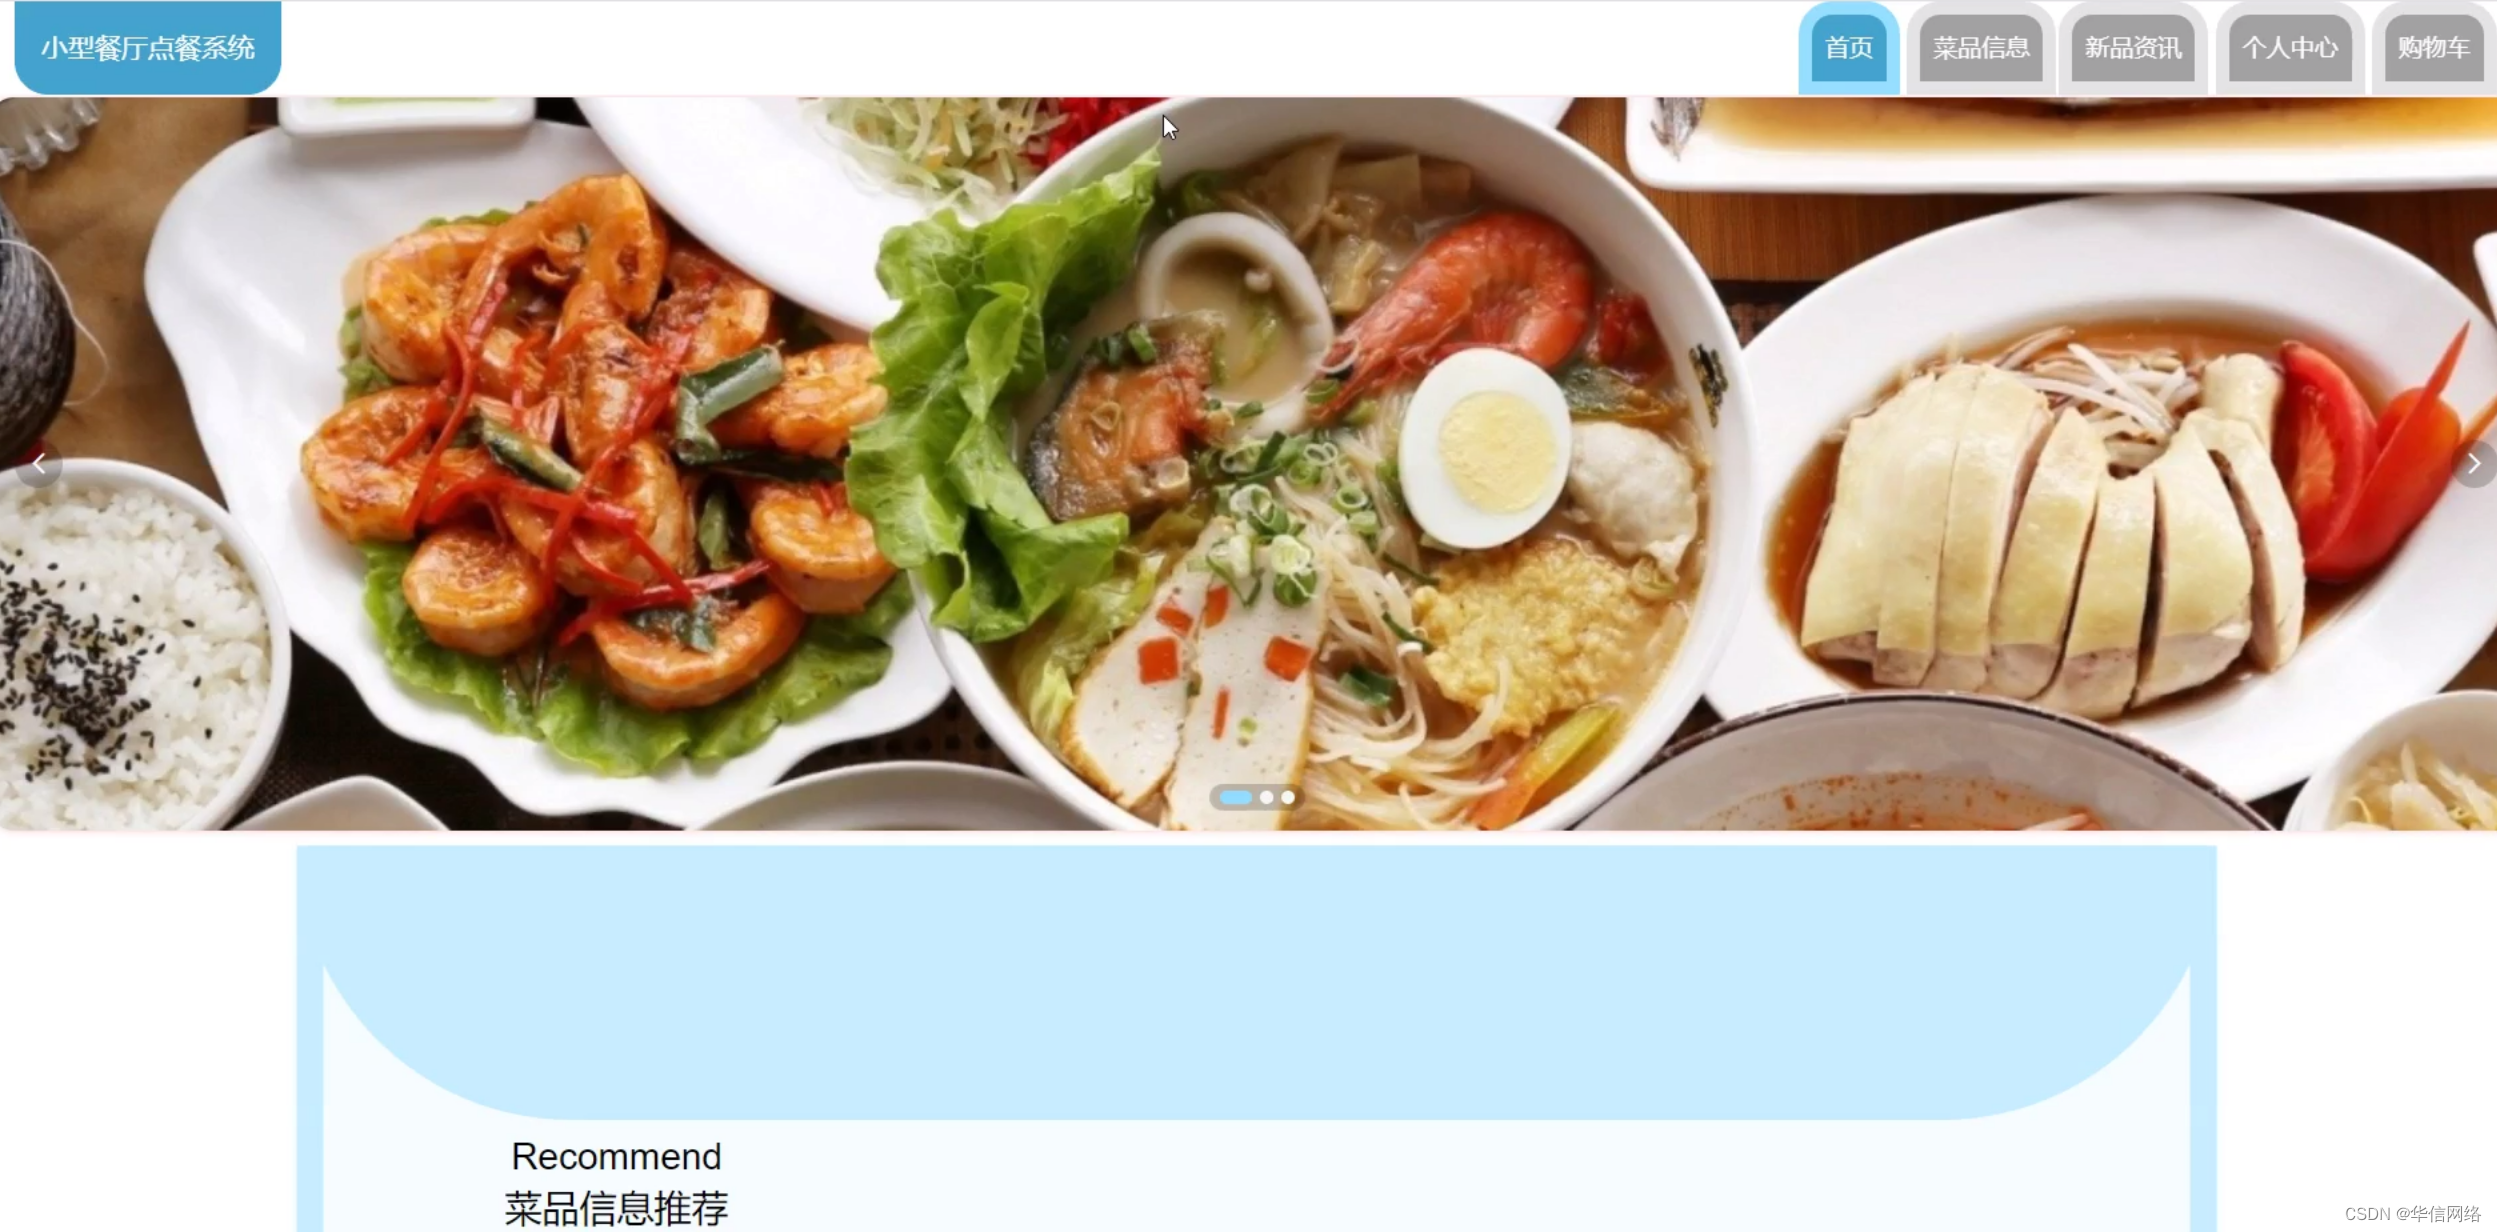
Task: Select the second carousel indicator dot
Action: (1266, 797)
